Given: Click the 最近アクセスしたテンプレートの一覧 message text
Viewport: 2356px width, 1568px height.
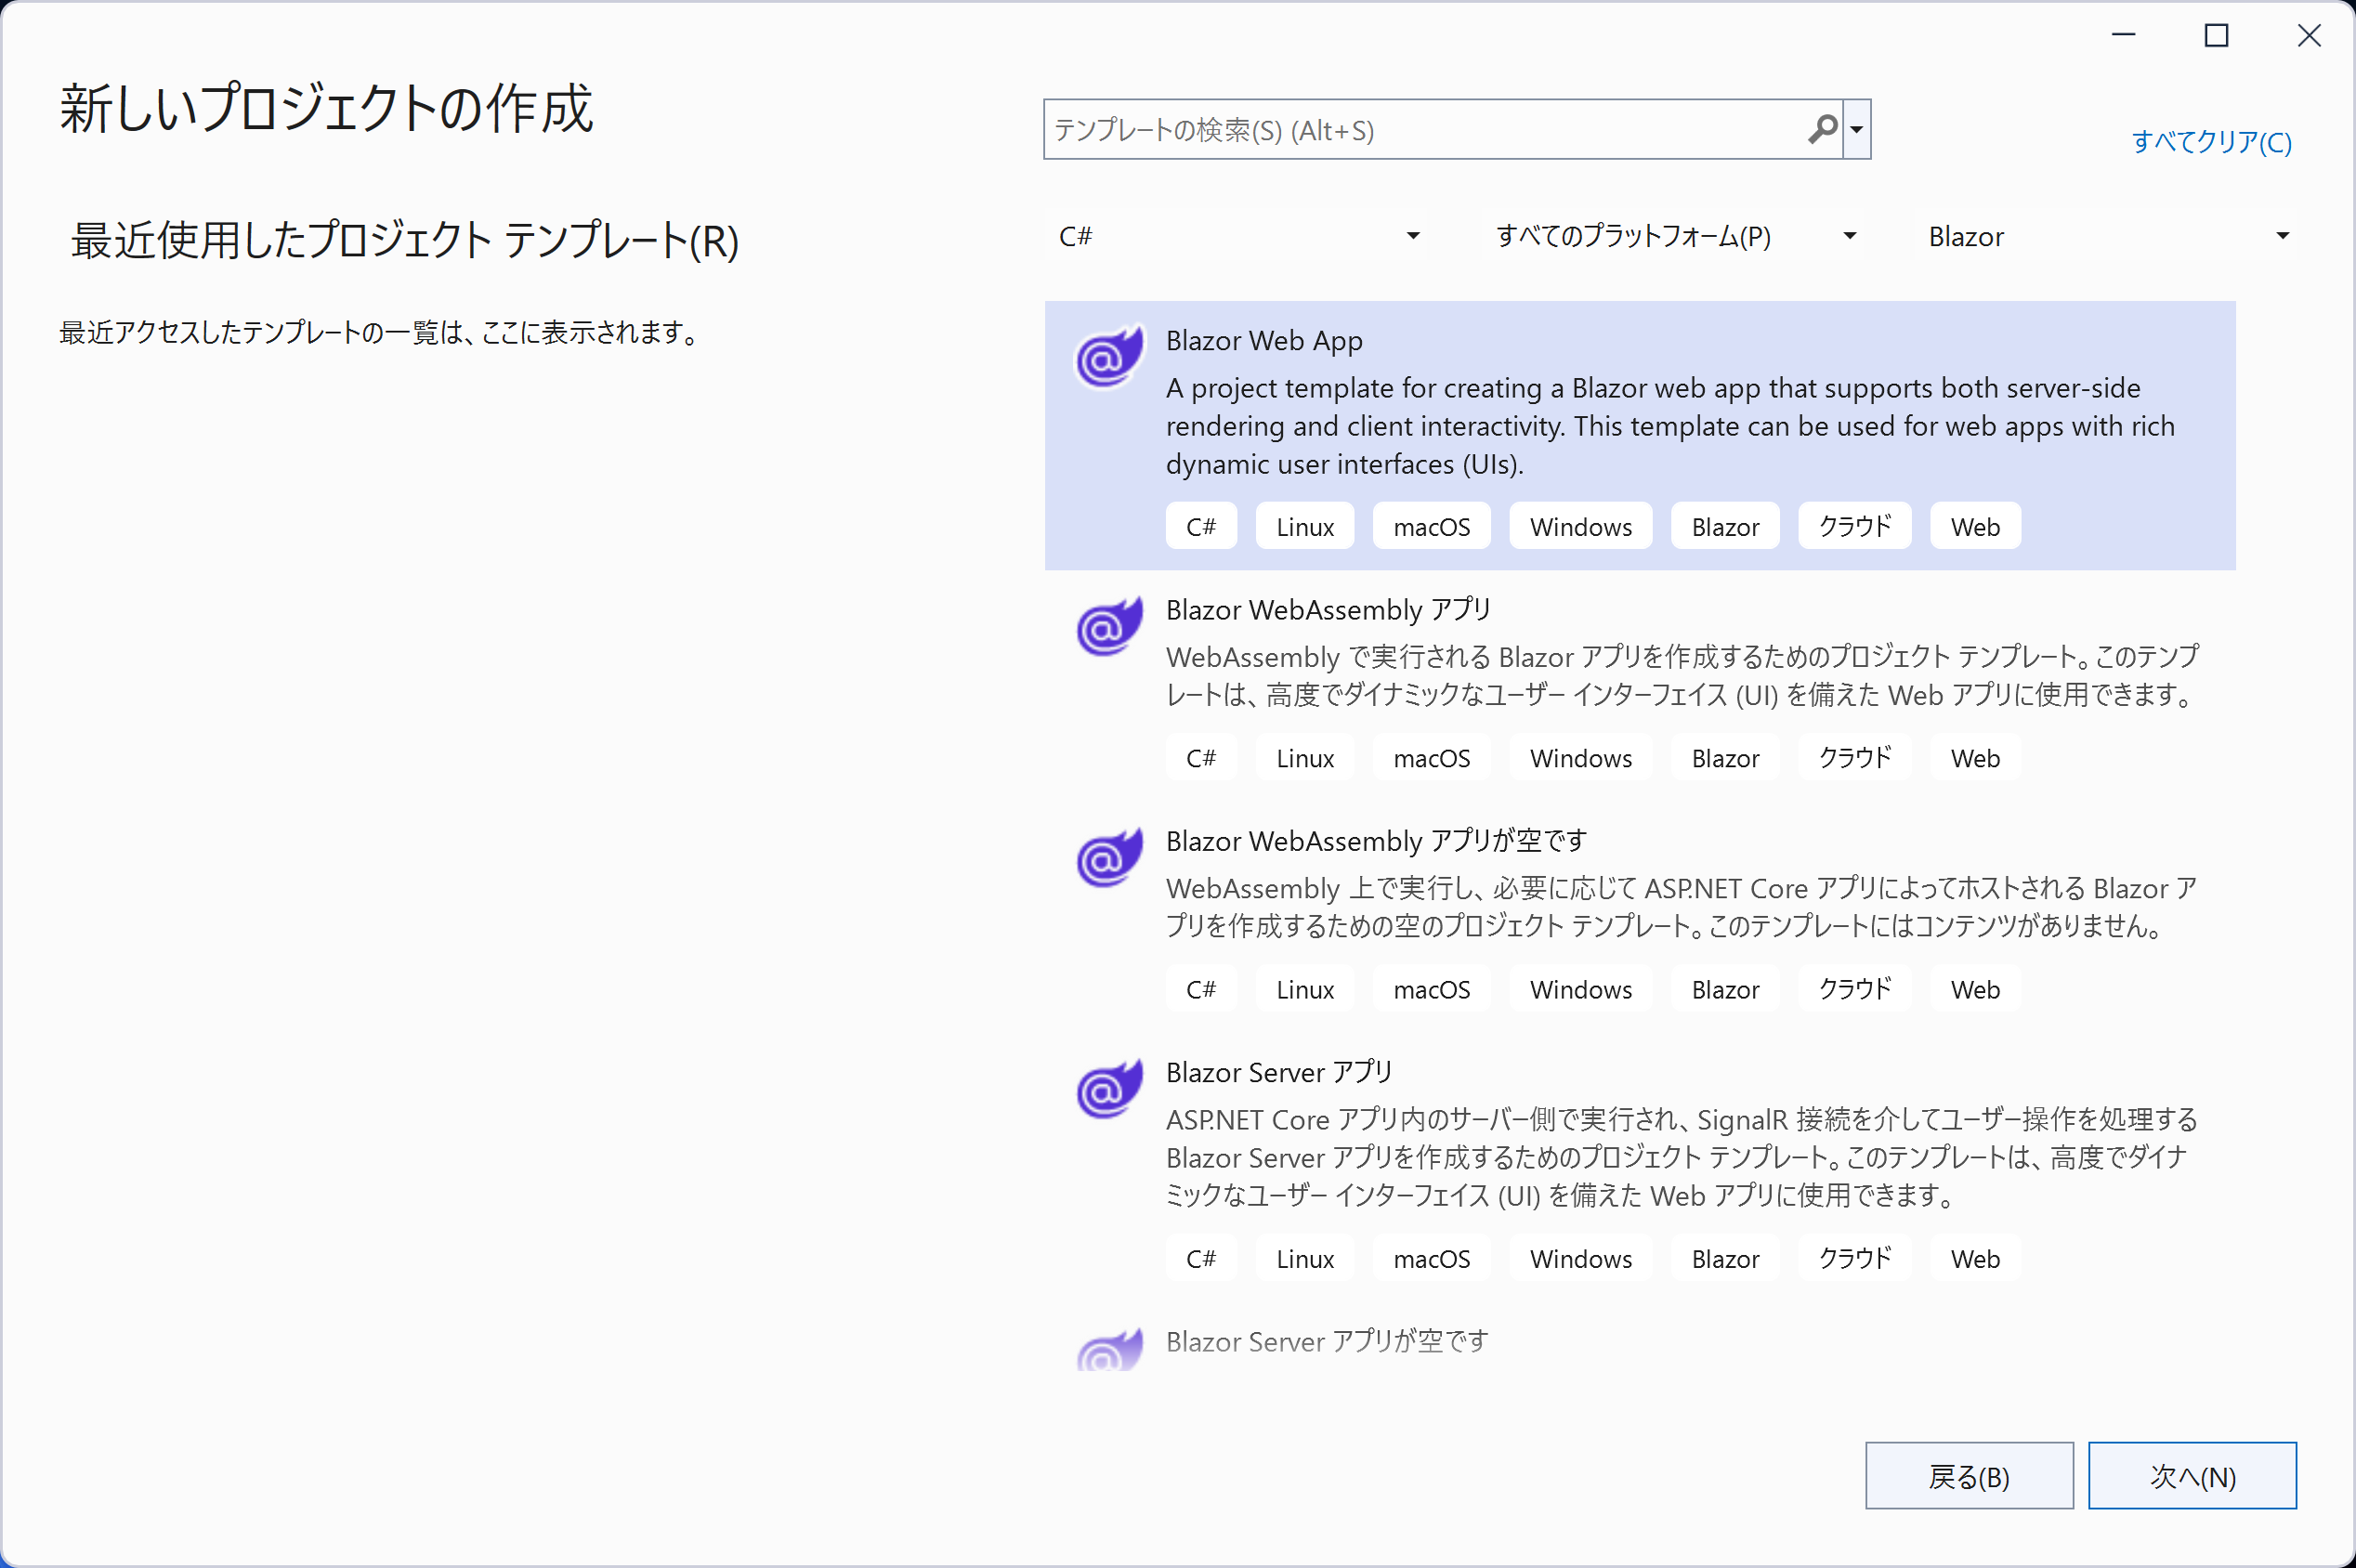Looking at the screenshot, I should point(381,332).
